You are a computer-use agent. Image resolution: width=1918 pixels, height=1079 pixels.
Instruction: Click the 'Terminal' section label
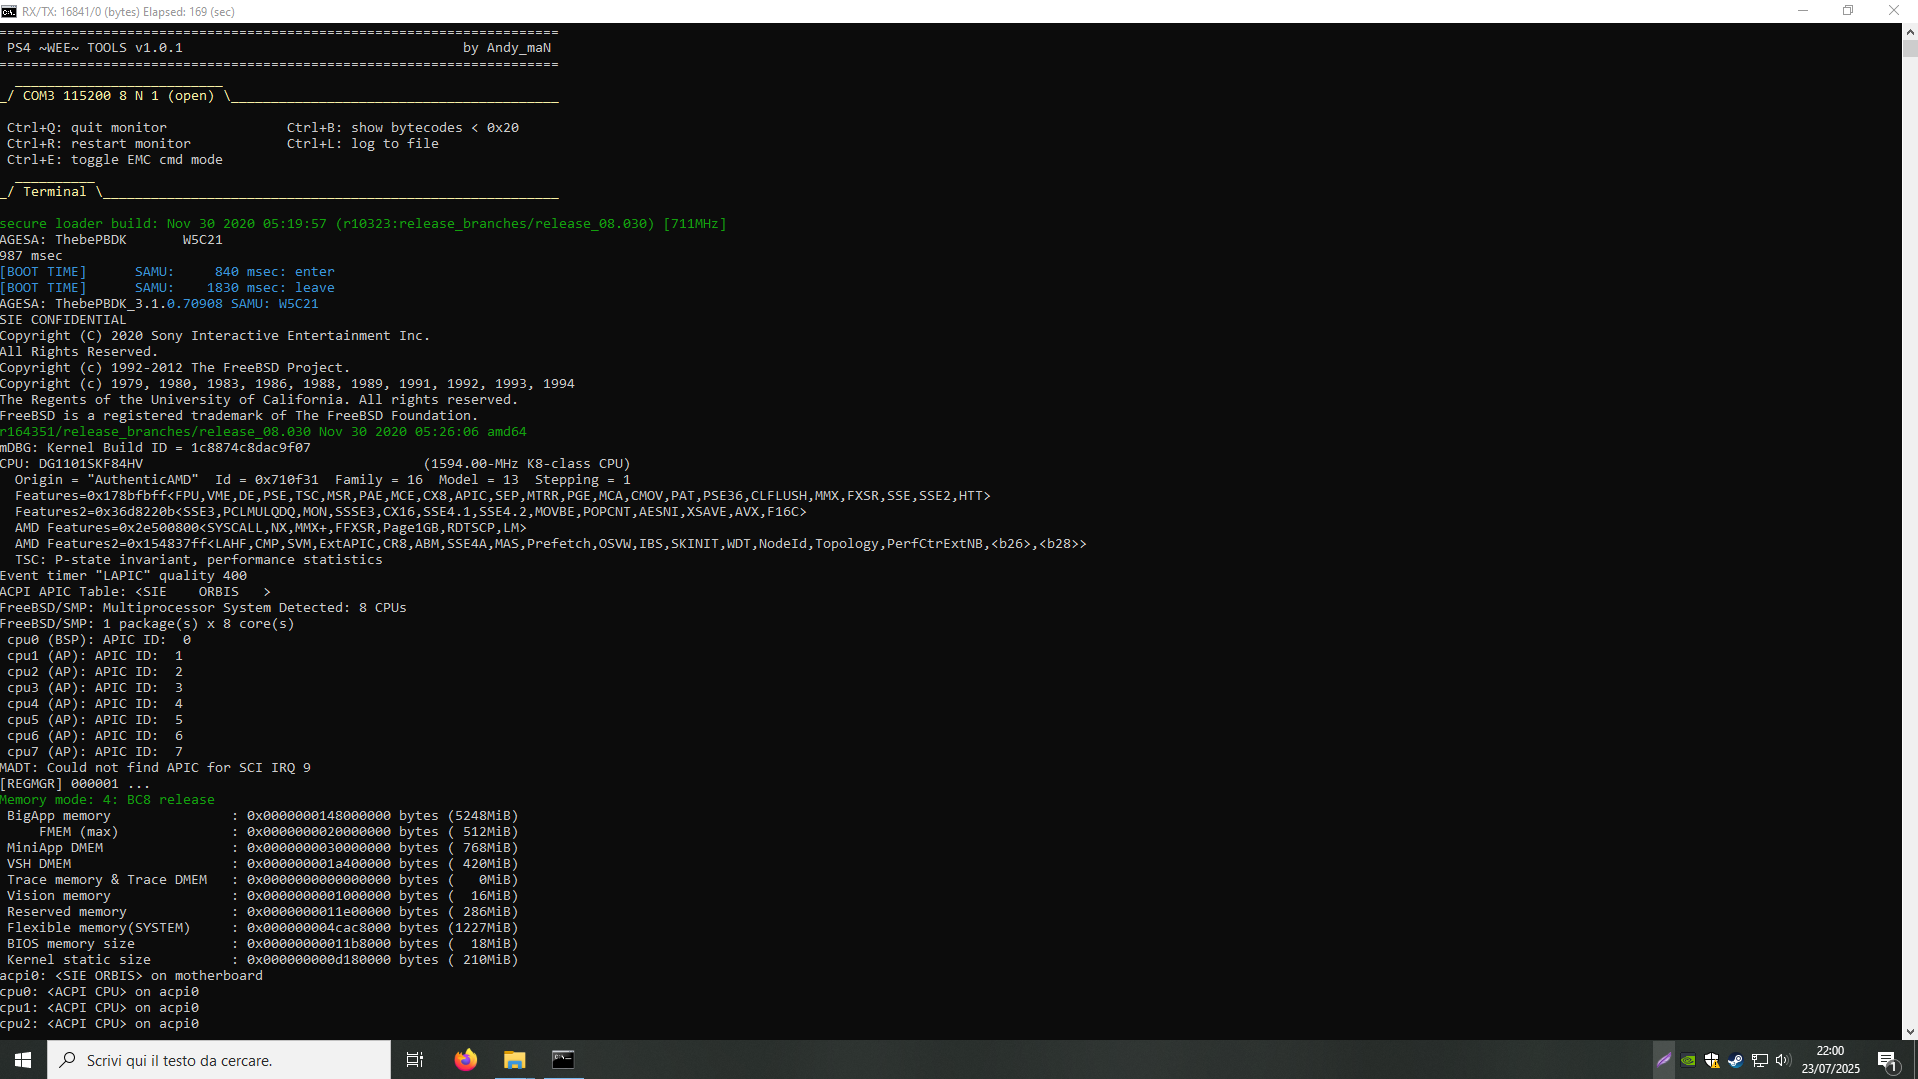tap(55, 192)
